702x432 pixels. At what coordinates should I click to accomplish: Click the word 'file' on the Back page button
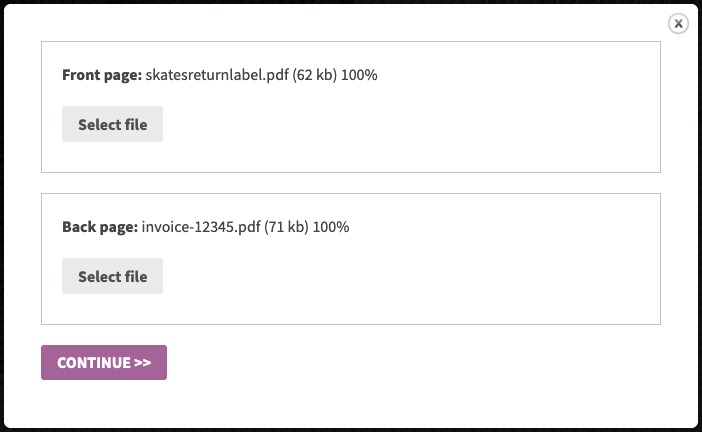(136, 276)
